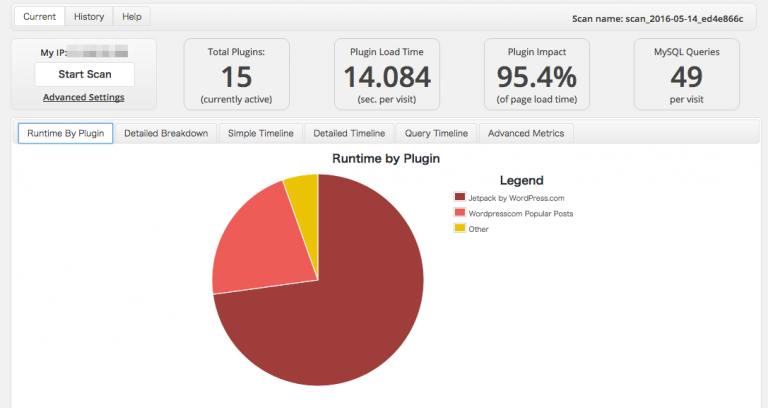
Task: Click the Wordpresscom Popular Posts legend swatch
Action: point(460,213)
